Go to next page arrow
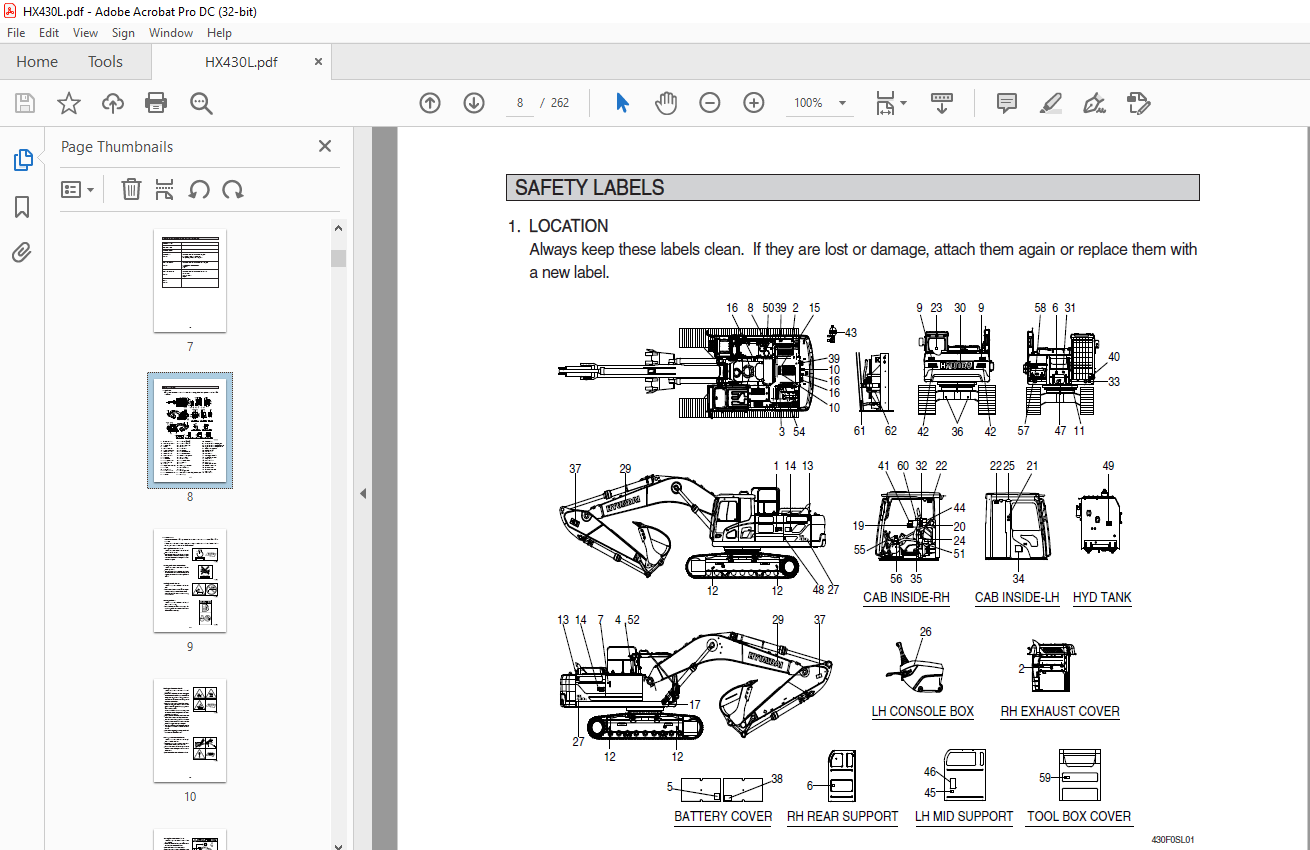This screenshot has height=850, width=1310. [474, 103]
